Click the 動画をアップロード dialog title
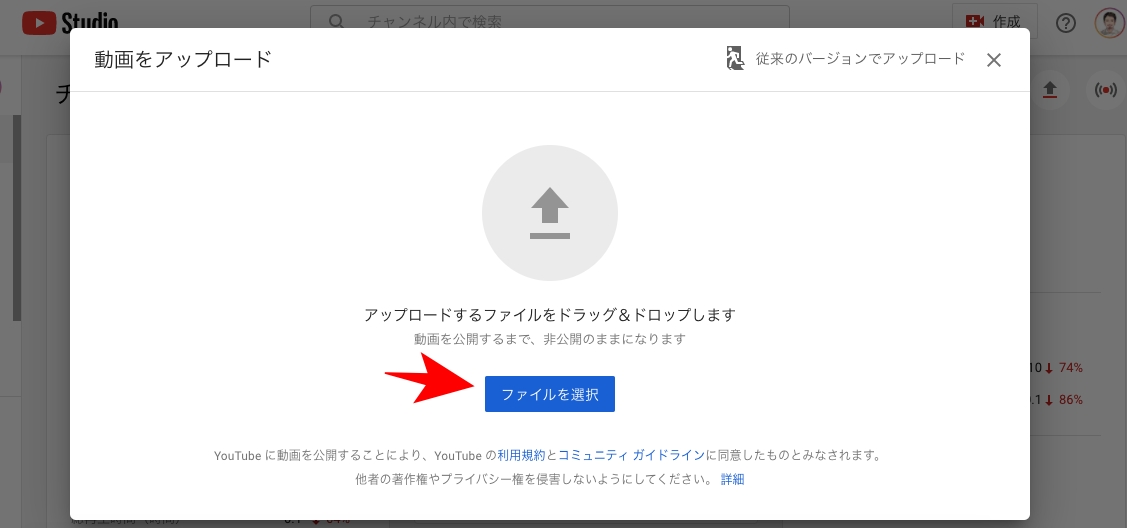Viewport: 1127px width, 528px height. (183, 59)
